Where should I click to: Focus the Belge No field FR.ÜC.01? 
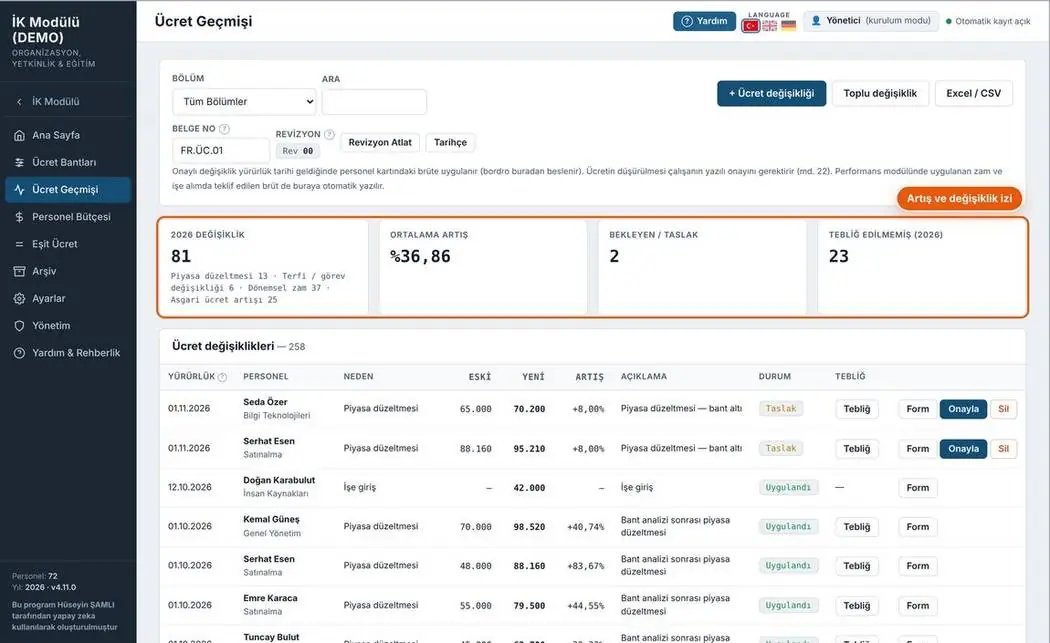(x=221, y=151)
